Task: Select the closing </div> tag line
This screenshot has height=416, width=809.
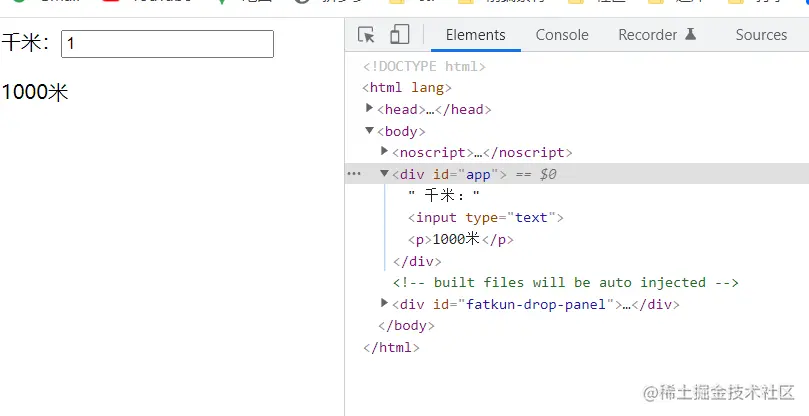Action: coord(417,262)
